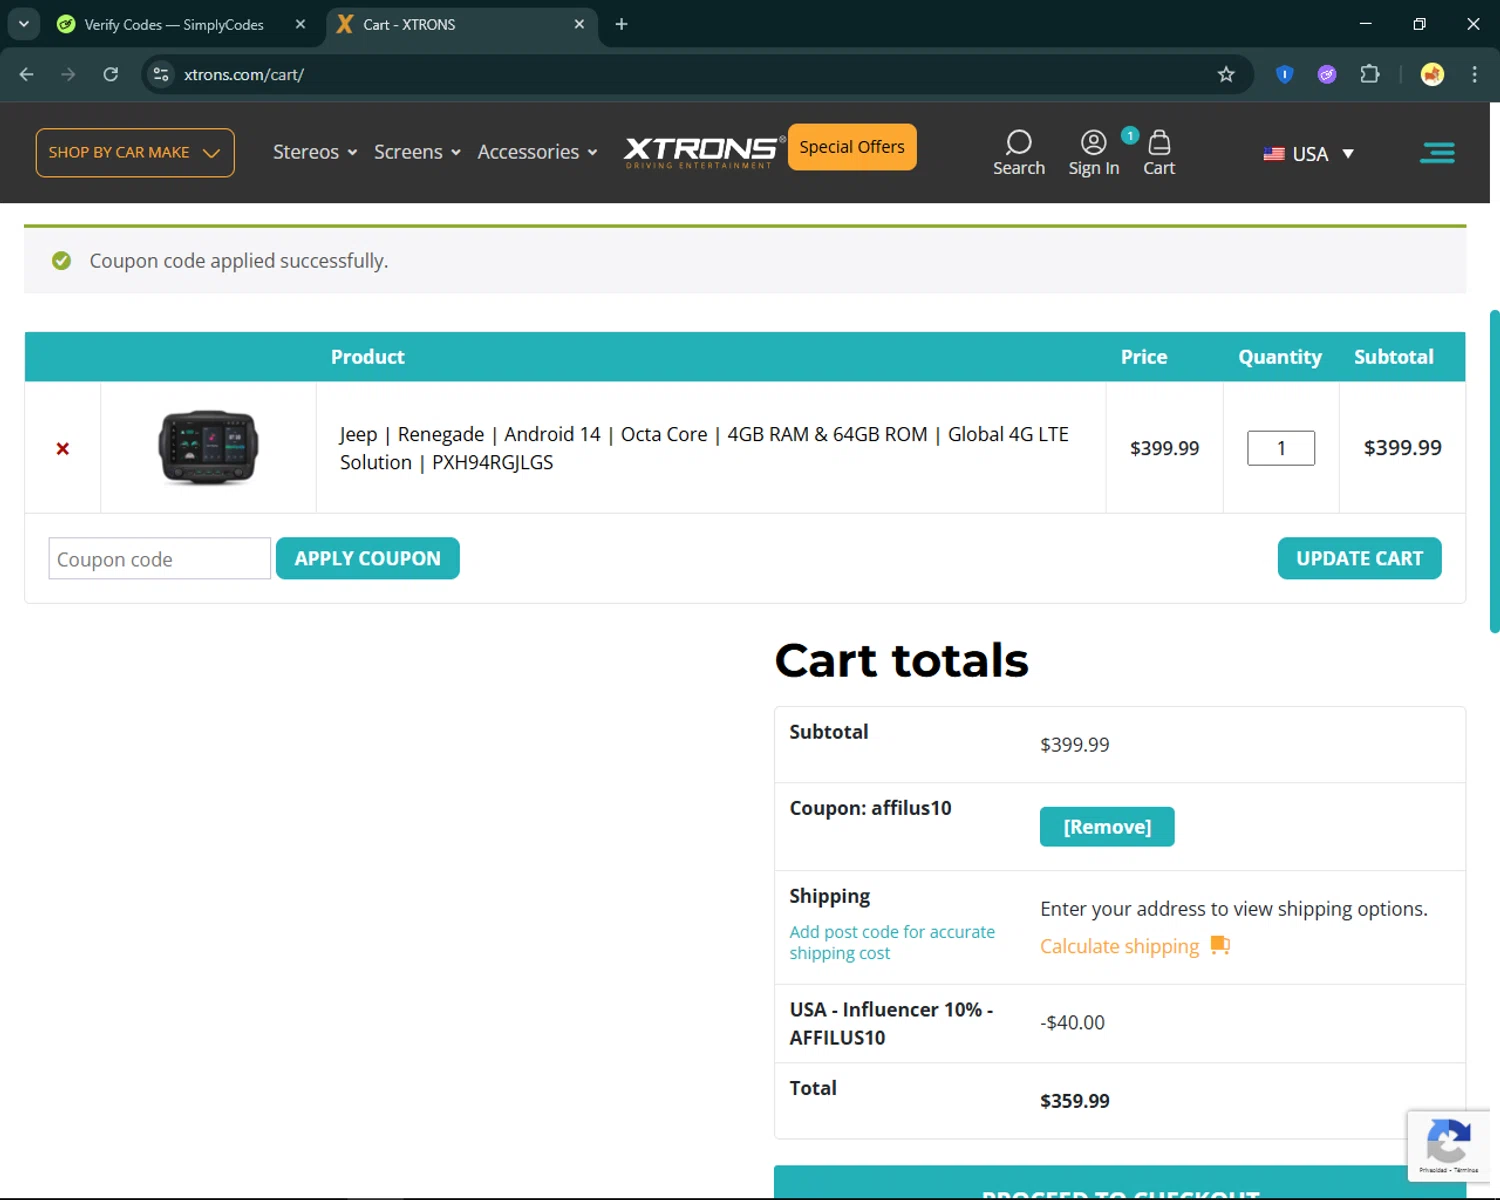
Task: Open the Search icon in site header
Action: 1018,153
